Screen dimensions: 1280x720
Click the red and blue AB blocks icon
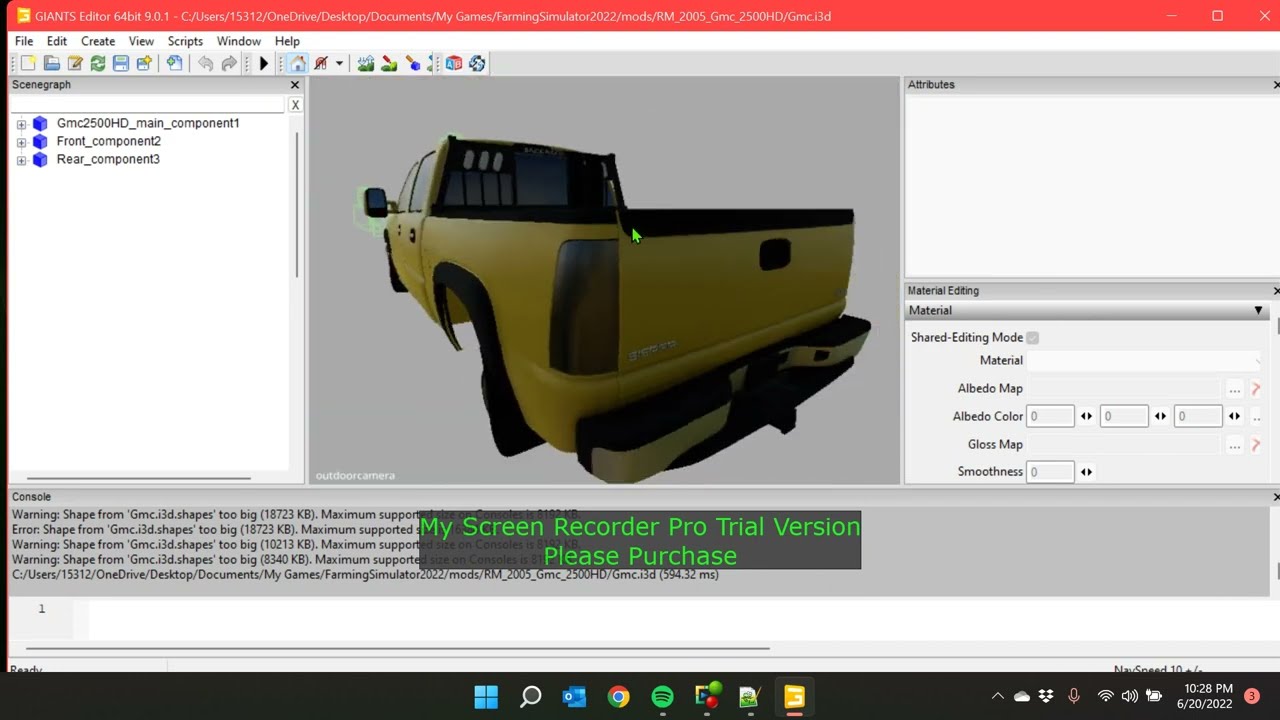click(x=454, y=63)
